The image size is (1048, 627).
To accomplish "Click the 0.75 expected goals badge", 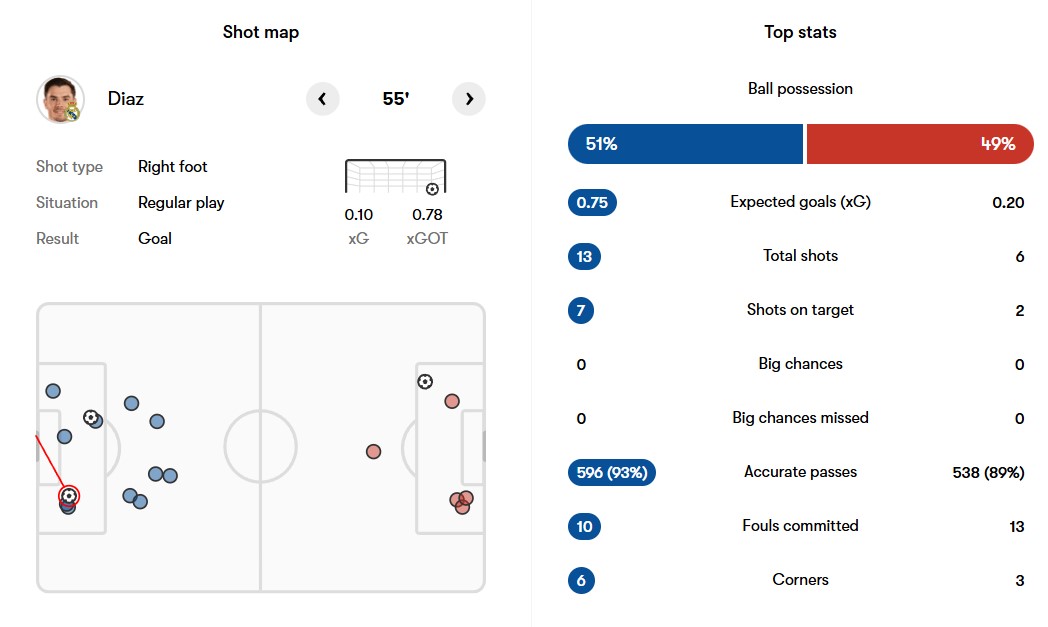I will (x=592, y=203).
